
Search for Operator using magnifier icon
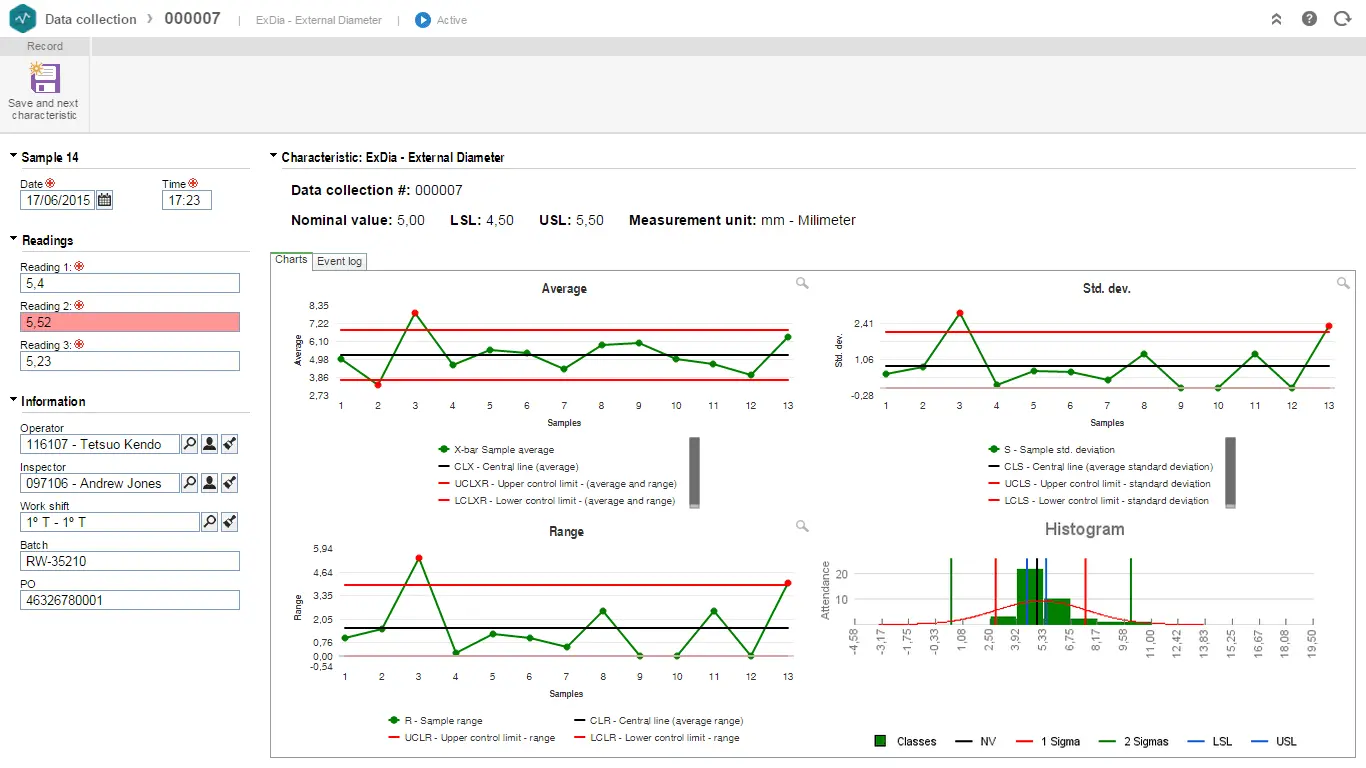[x=190, y=444]
